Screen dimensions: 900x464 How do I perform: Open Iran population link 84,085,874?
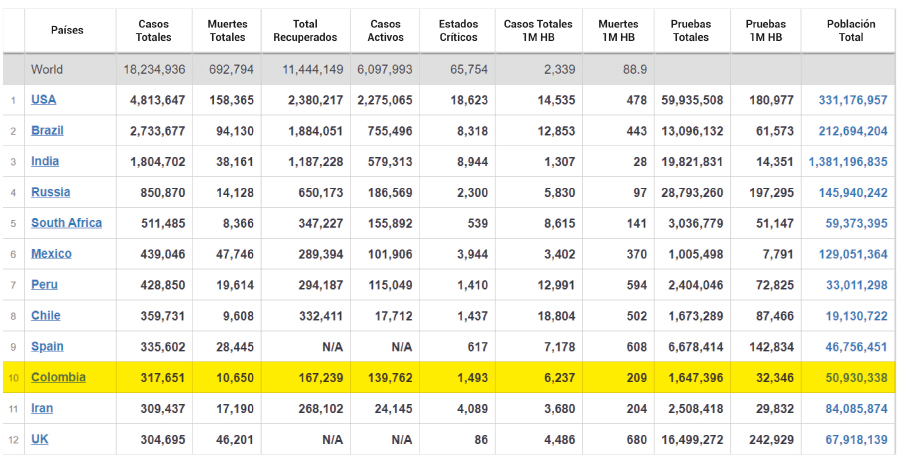[x=856, y=409]
